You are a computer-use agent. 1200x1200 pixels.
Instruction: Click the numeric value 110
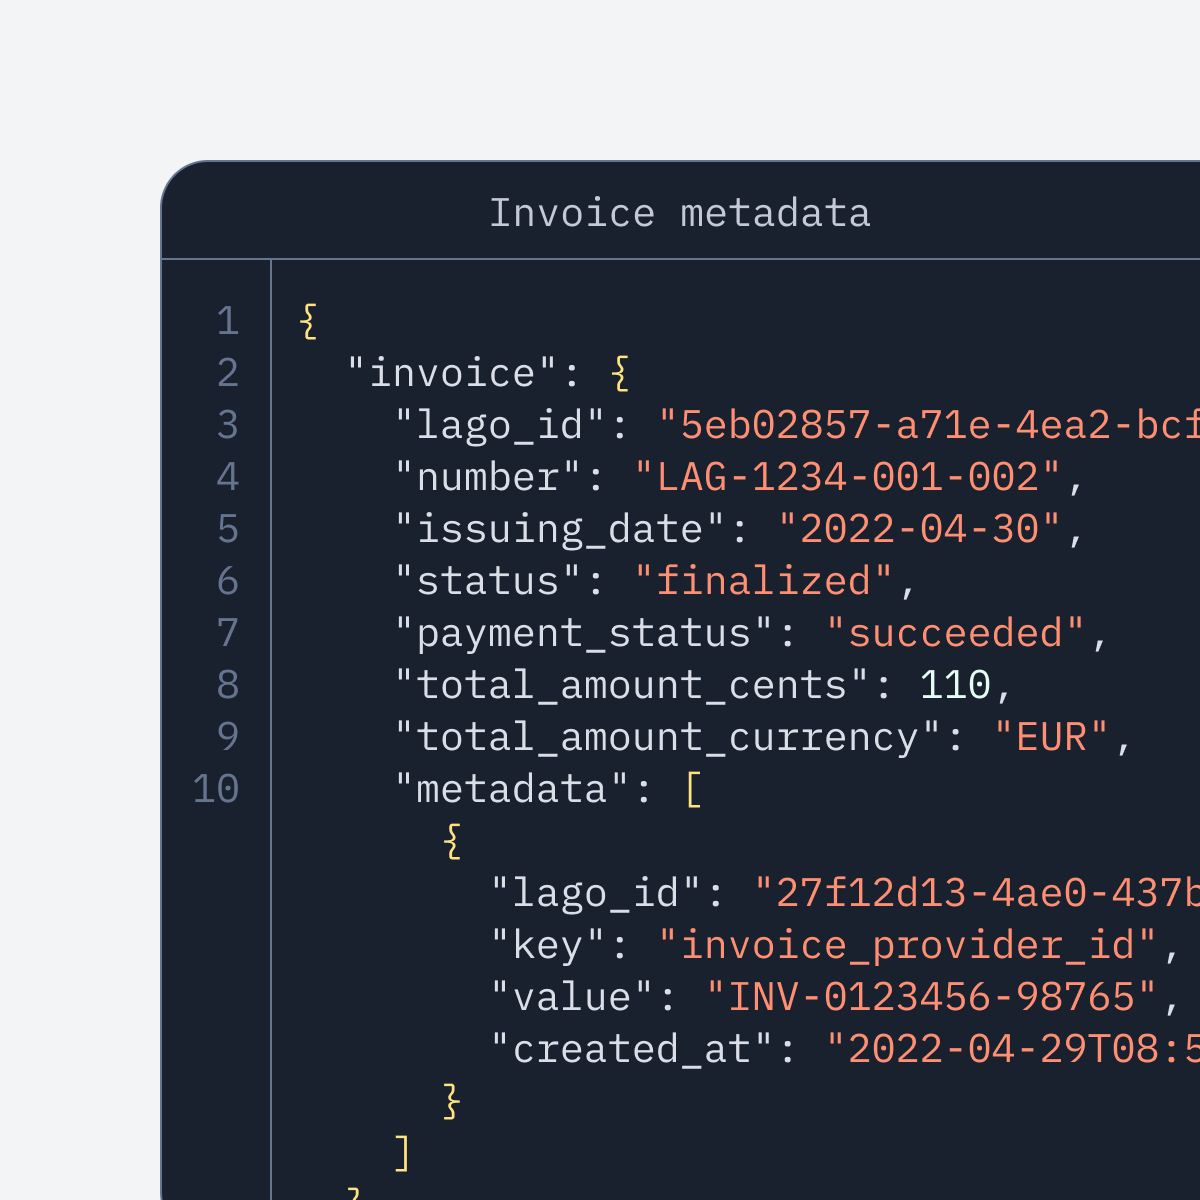click(955, 685)
